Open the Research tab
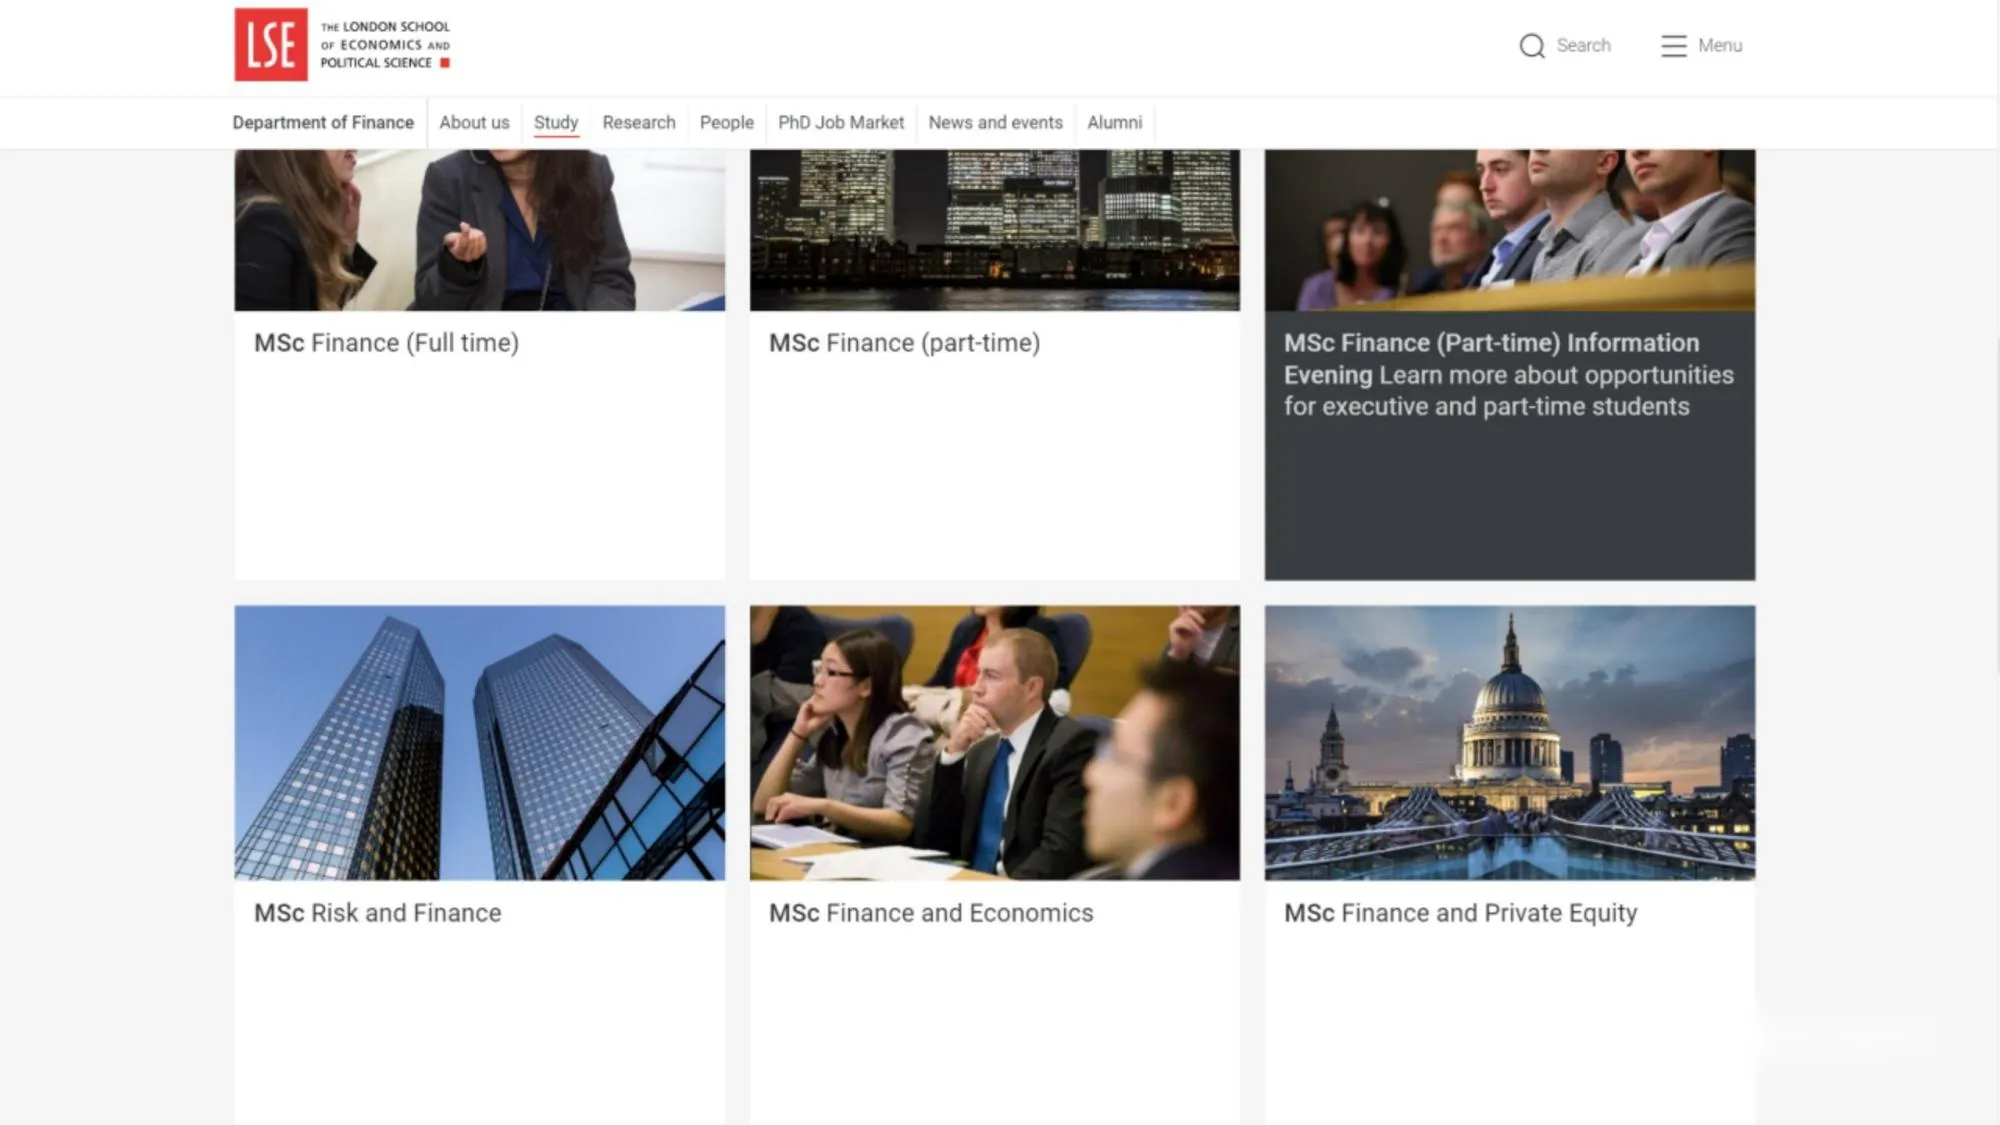Image resolution: width=2000 pixels, height=1125 pixels. (x=639, y=122)
